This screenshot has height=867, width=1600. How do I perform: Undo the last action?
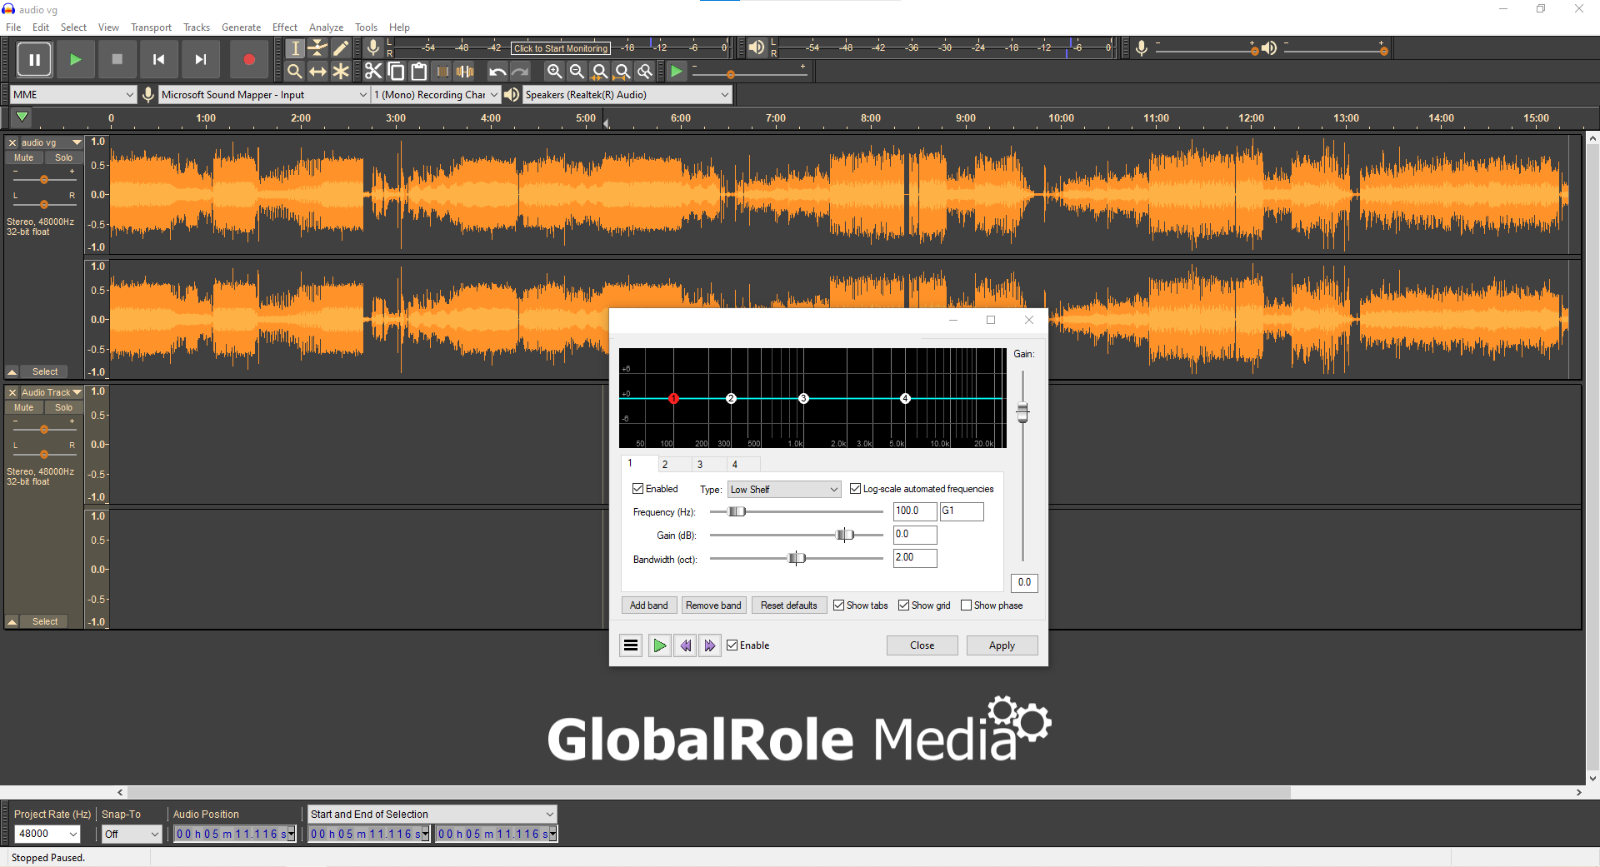[497, 71]
